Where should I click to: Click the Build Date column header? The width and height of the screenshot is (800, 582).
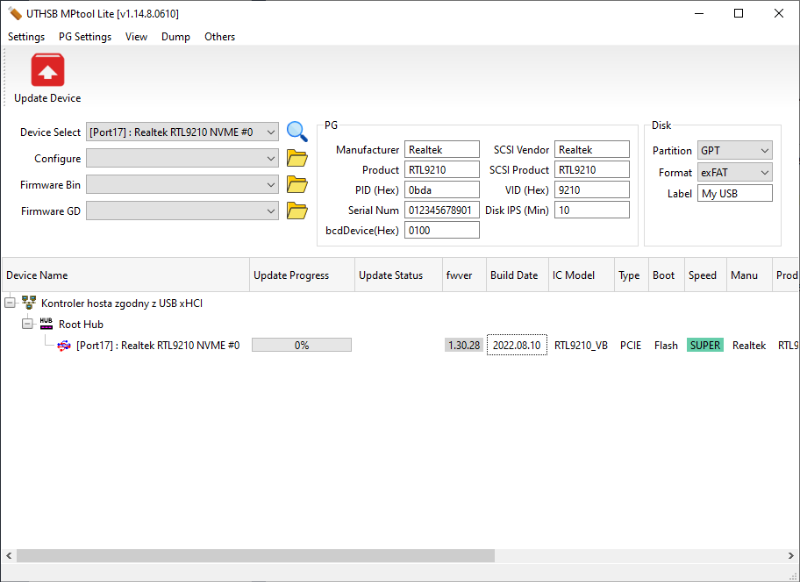[514, 275]
